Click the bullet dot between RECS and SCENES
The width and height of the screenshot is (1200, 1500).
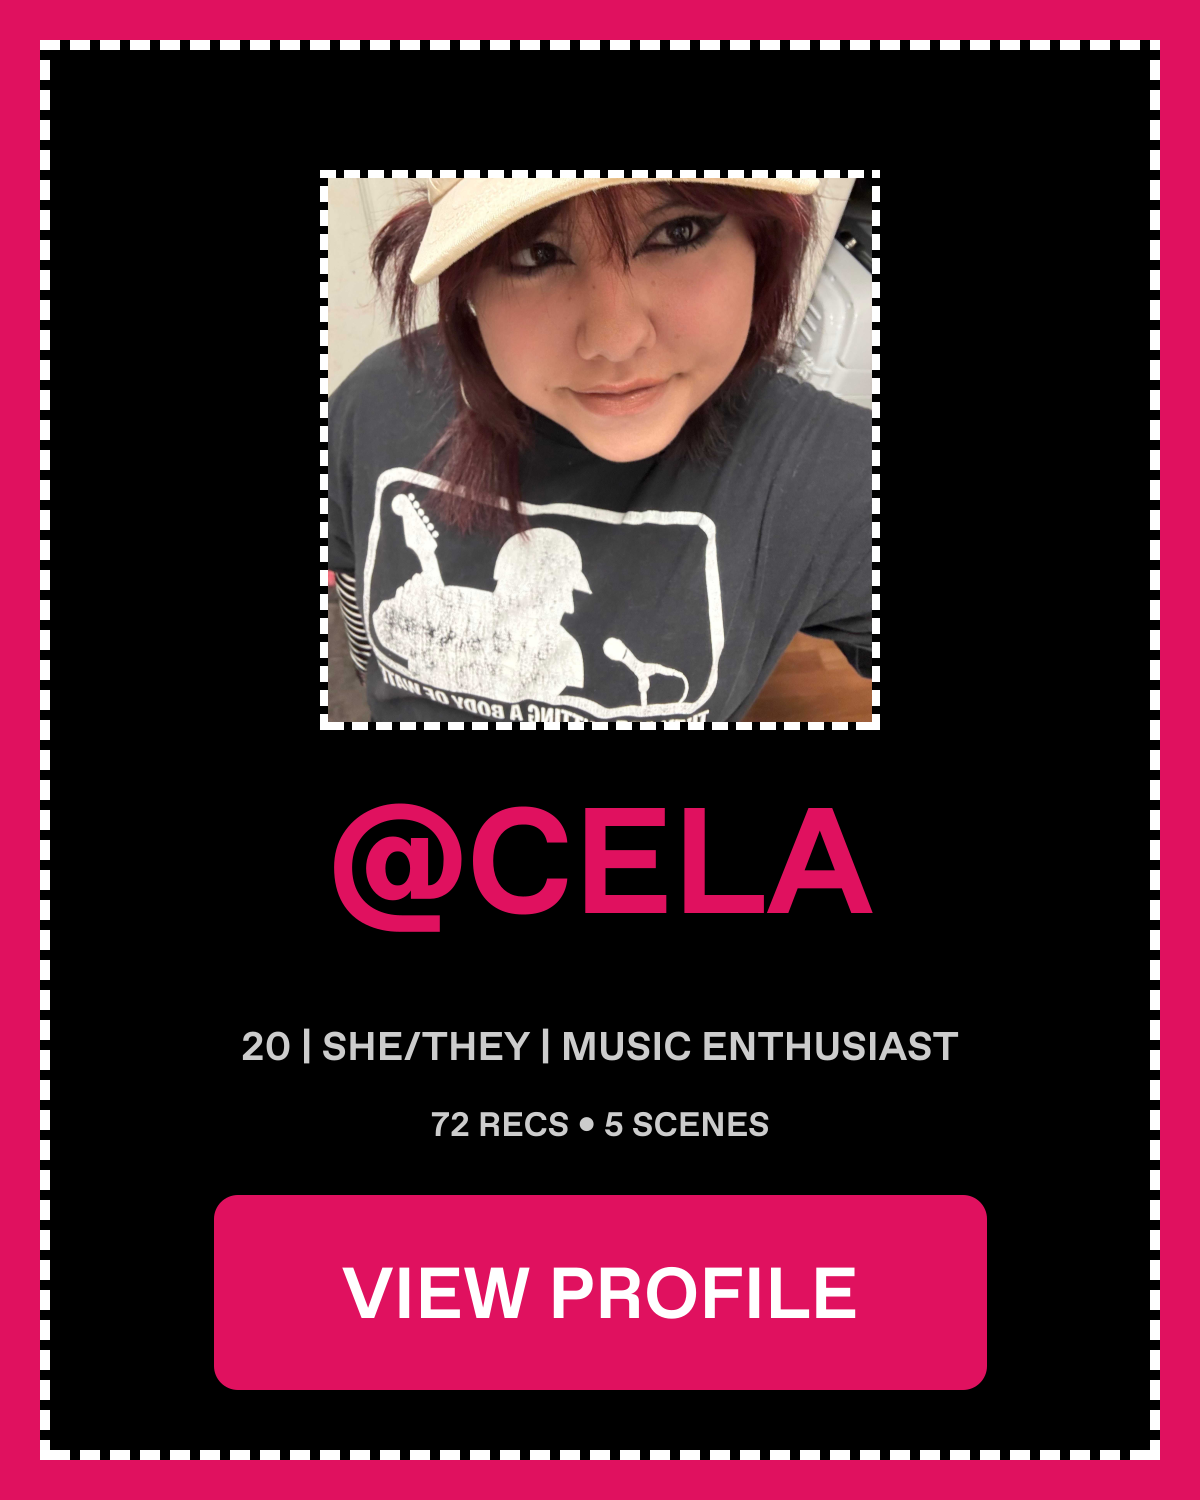pyautogui.click(x=586, y=1125)
